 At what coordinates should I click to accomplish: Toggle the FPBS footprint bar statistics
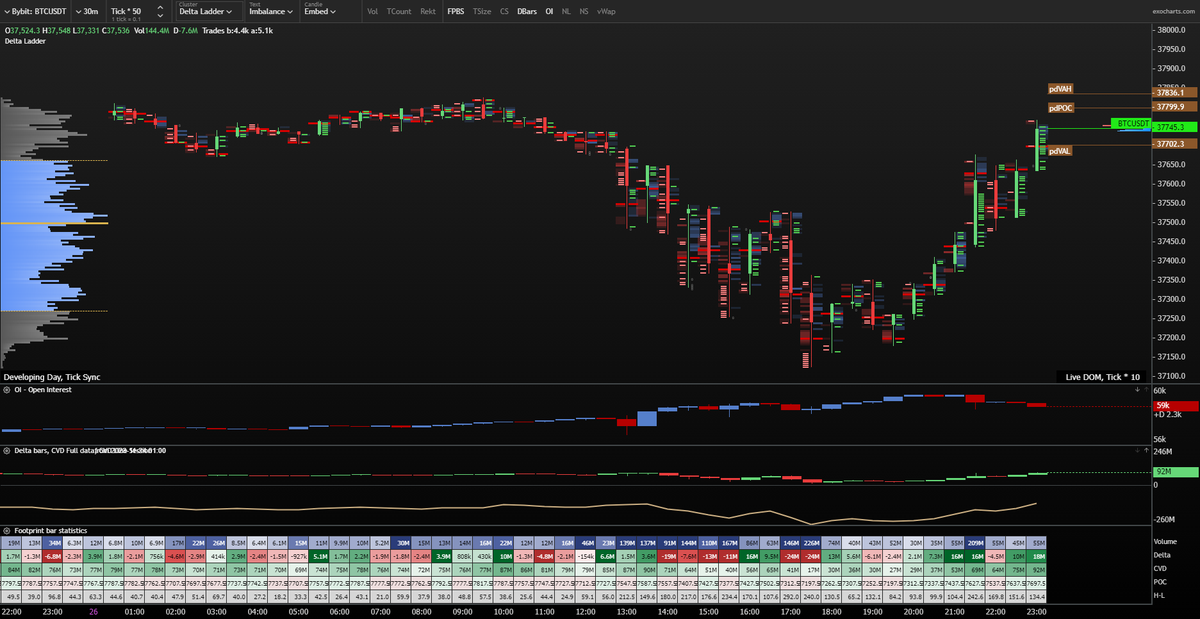click(455, 12)
